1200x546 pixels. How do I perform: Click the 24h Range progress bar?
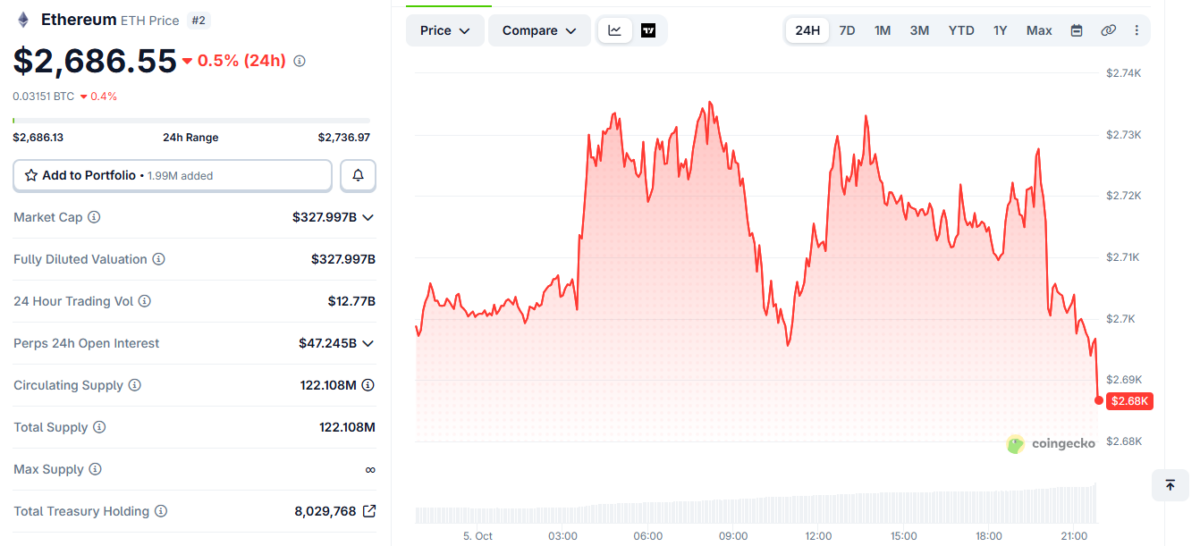[191, 121]
